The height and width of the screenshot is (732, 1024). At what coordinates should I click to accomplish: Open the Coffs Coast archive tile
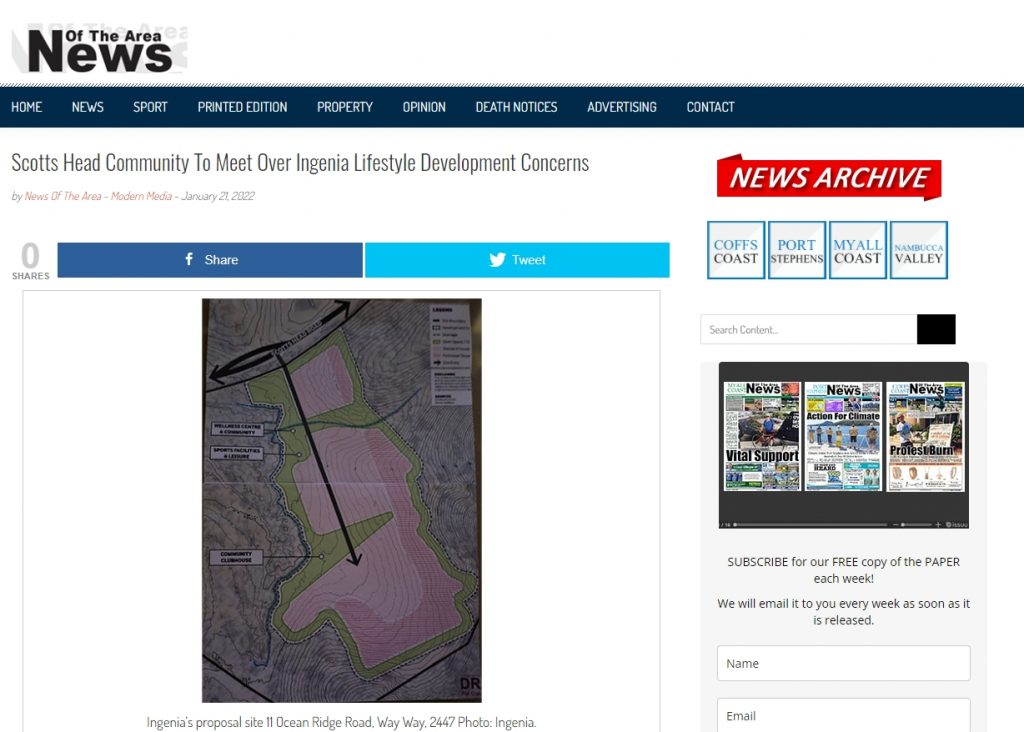coord(735,250)
